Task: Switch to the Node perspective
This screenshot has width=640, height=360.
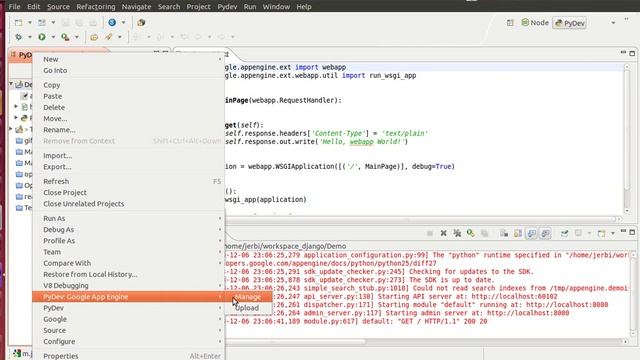Action: pyautogui.click(x=535, y=23)
